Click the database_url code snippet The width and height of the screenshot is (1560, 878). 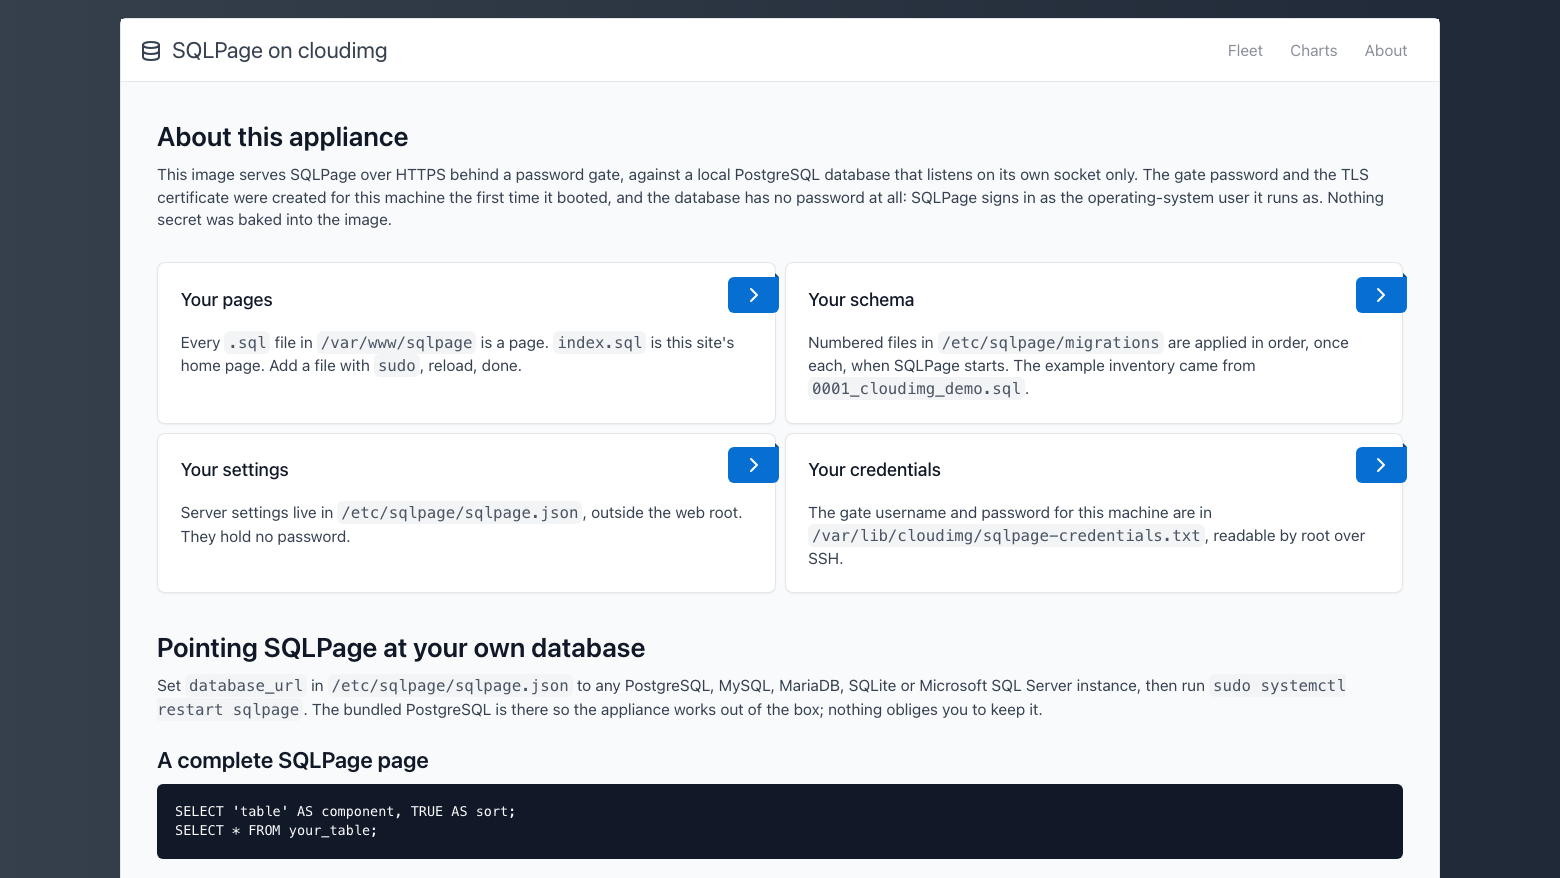click(246, 686)
